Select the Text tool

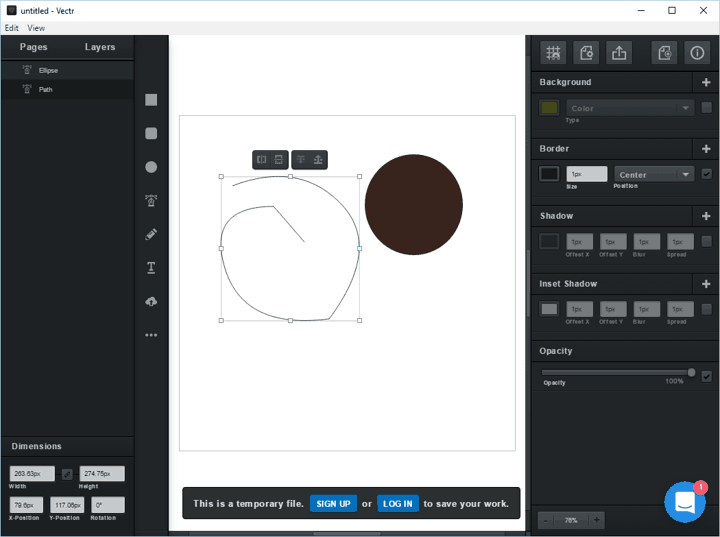coord(151,267)
